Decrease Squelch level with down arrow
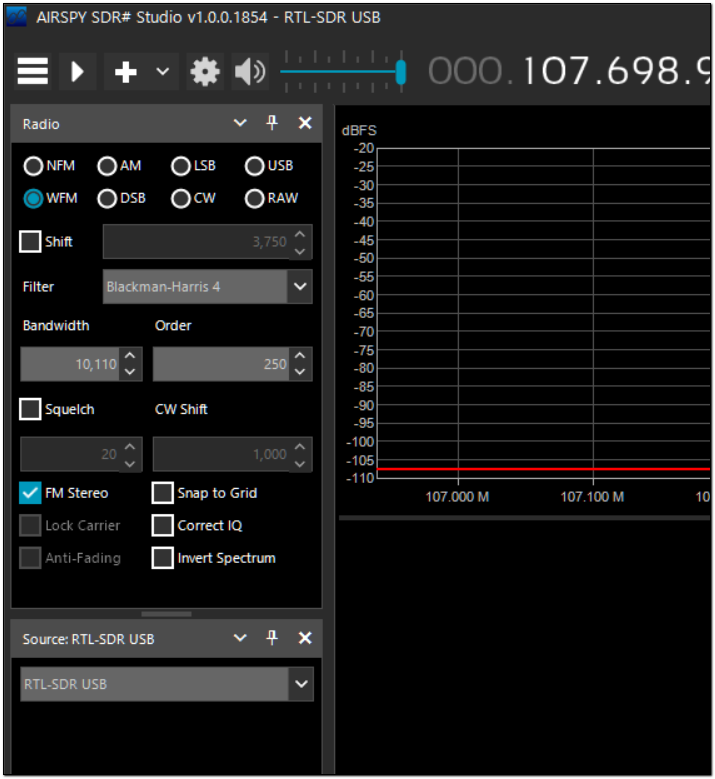This screenshot has height=779, width=715. (x=130, y=464)
